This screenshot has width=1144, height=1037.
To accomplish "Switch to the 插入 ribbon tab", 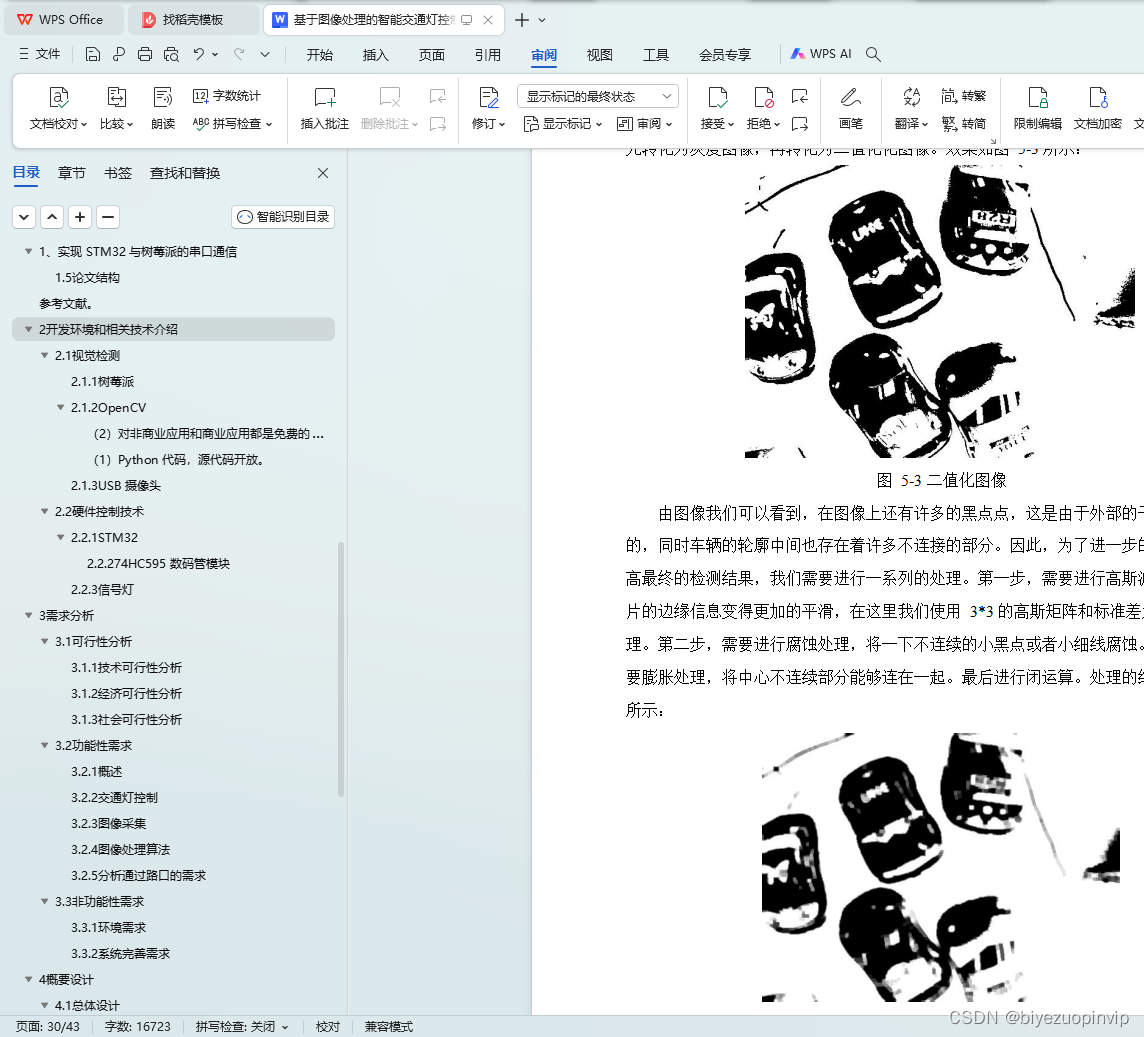I will (x=376, y=55).
